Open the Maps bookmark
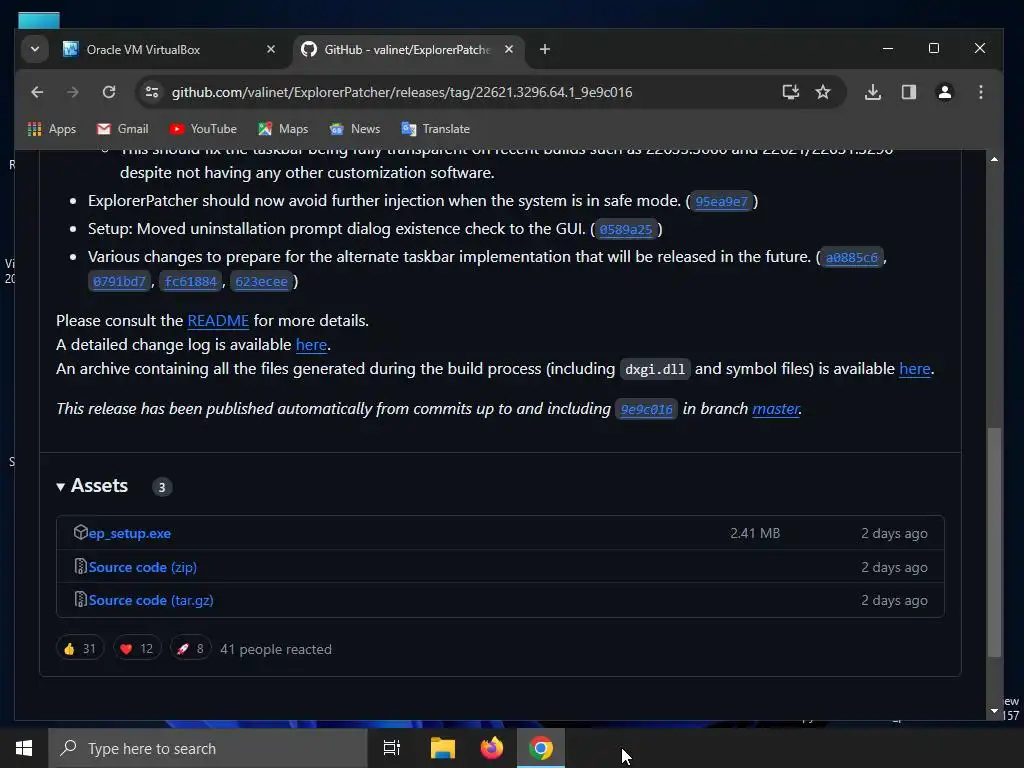This screenshot has height=768, width=1024. pos(283,129)
